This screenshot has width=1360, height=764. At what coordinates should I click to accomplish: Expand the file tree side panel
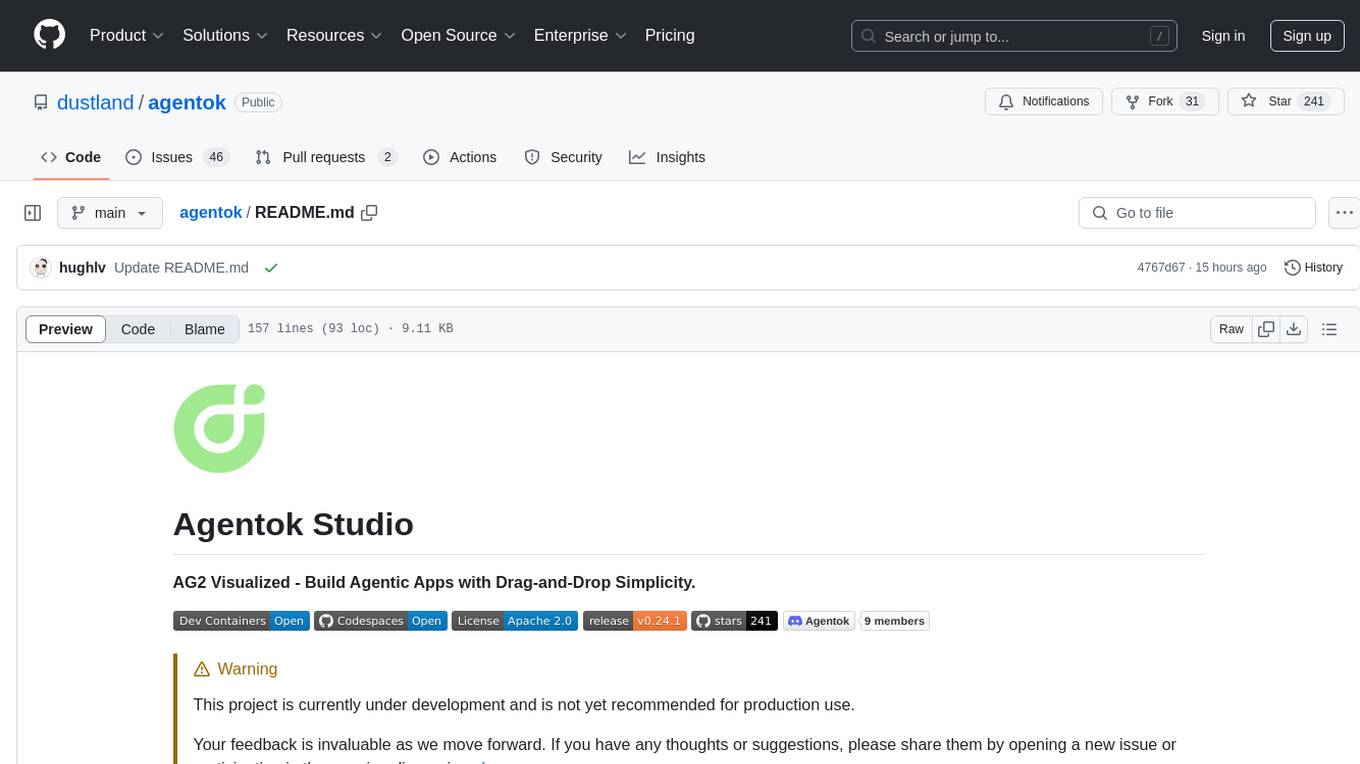tap(33, 213)
